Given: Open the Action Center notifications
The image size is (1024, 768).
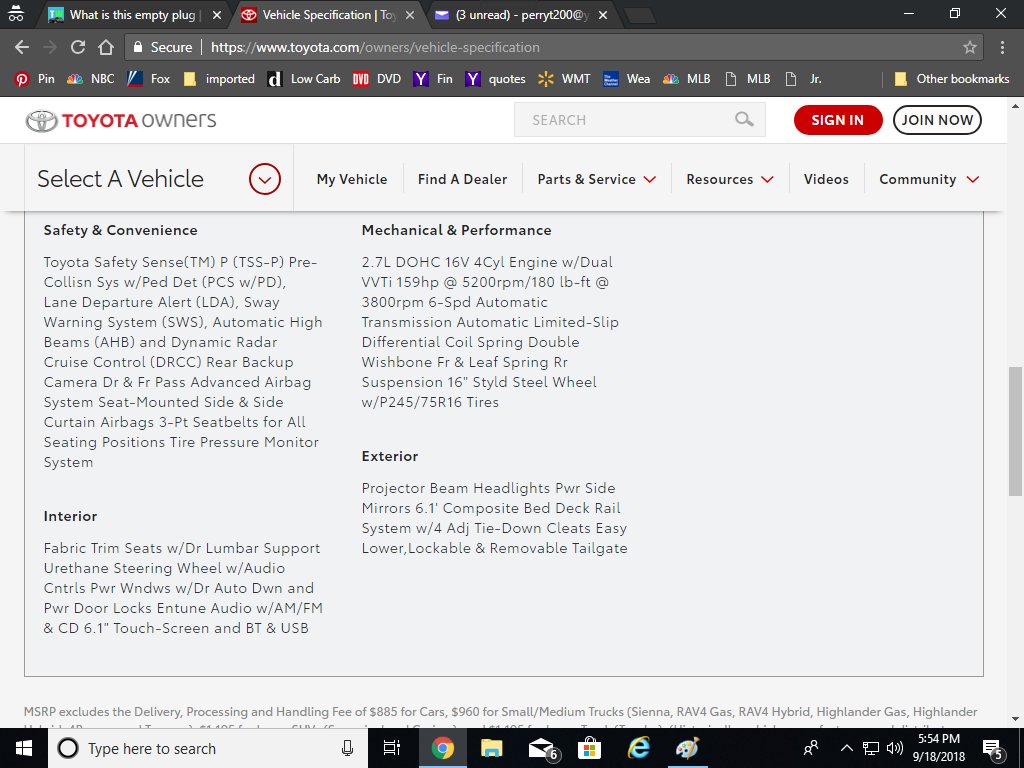Looking at the screenshot, I should (x=992, y=748).
